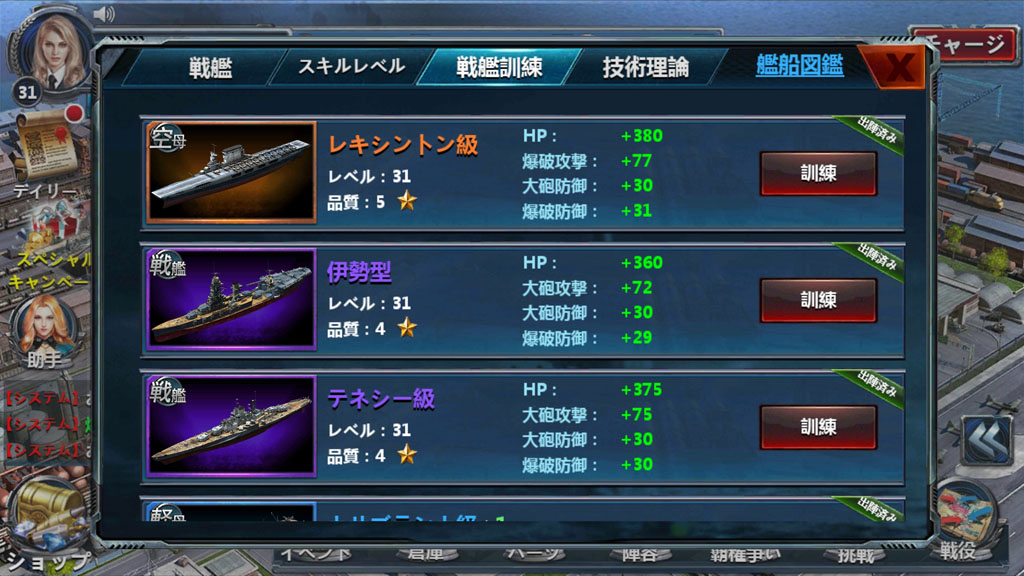Switch to the 技術理論 tab
The height and width of the screenshot is (576, 1024).
point(645,67)
